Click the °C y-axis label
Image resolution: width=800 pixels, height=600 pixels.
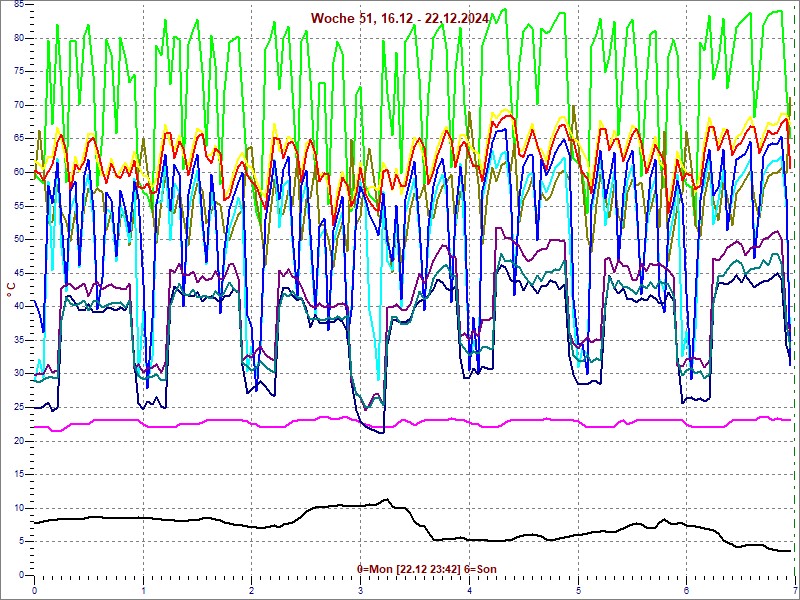pyautogui.click(x=11, y=289)
